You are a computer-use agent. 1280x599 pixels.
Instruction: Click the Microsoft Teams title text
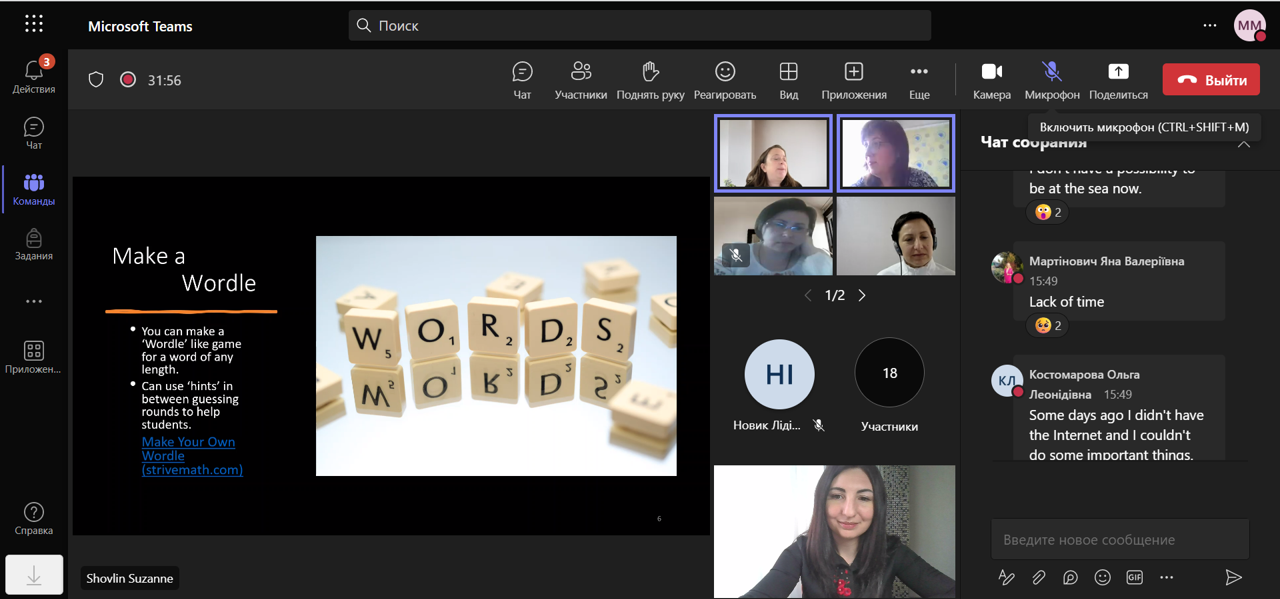tap(140, 26)
